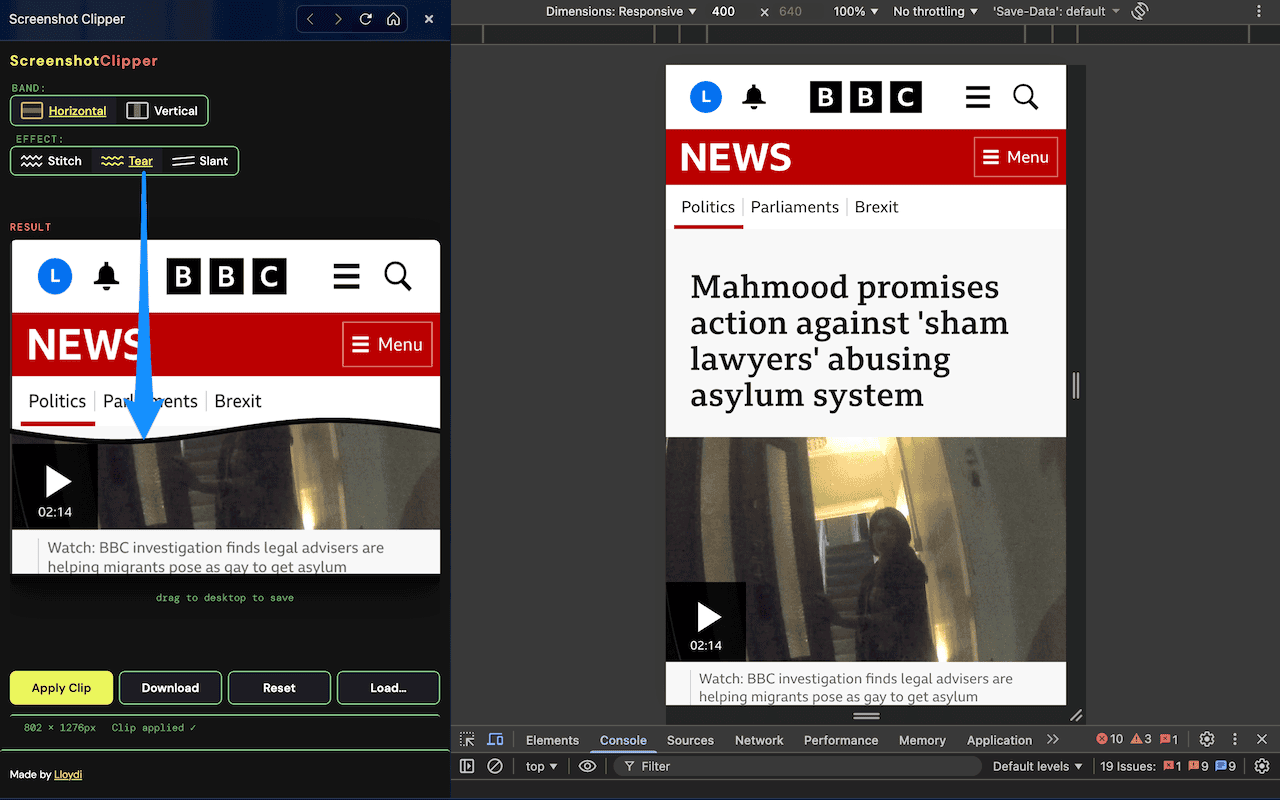Click the Apply Clip button
1280x800 pixels.
coord(61,688)
